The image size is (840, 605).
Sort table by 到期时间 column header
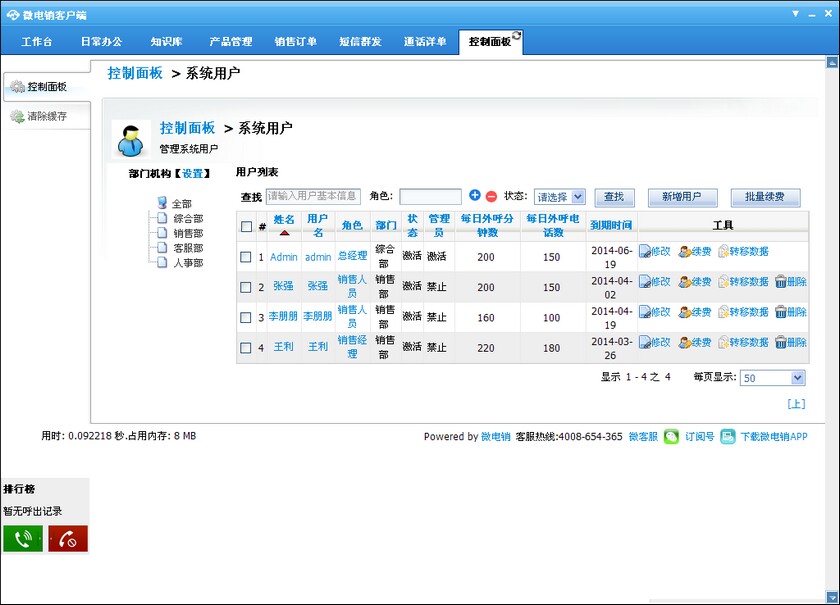tap(611, 226)
